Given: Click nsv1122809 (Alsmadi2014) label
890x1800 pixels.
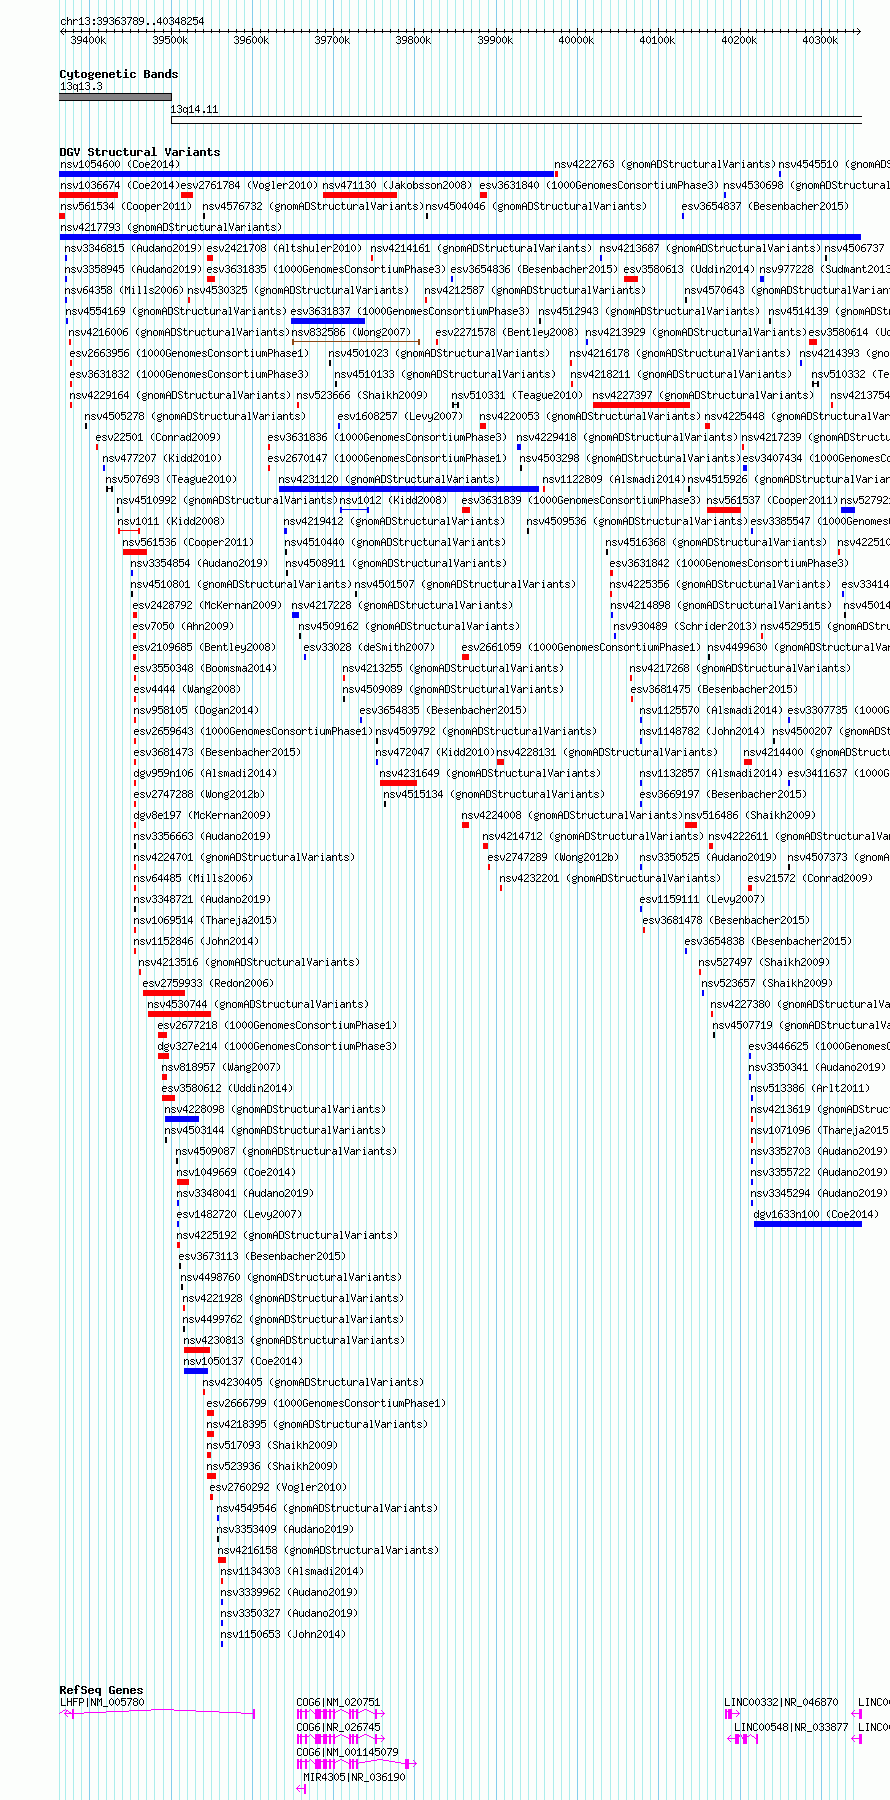Looking at the screenshot, I should click(614, 479).
